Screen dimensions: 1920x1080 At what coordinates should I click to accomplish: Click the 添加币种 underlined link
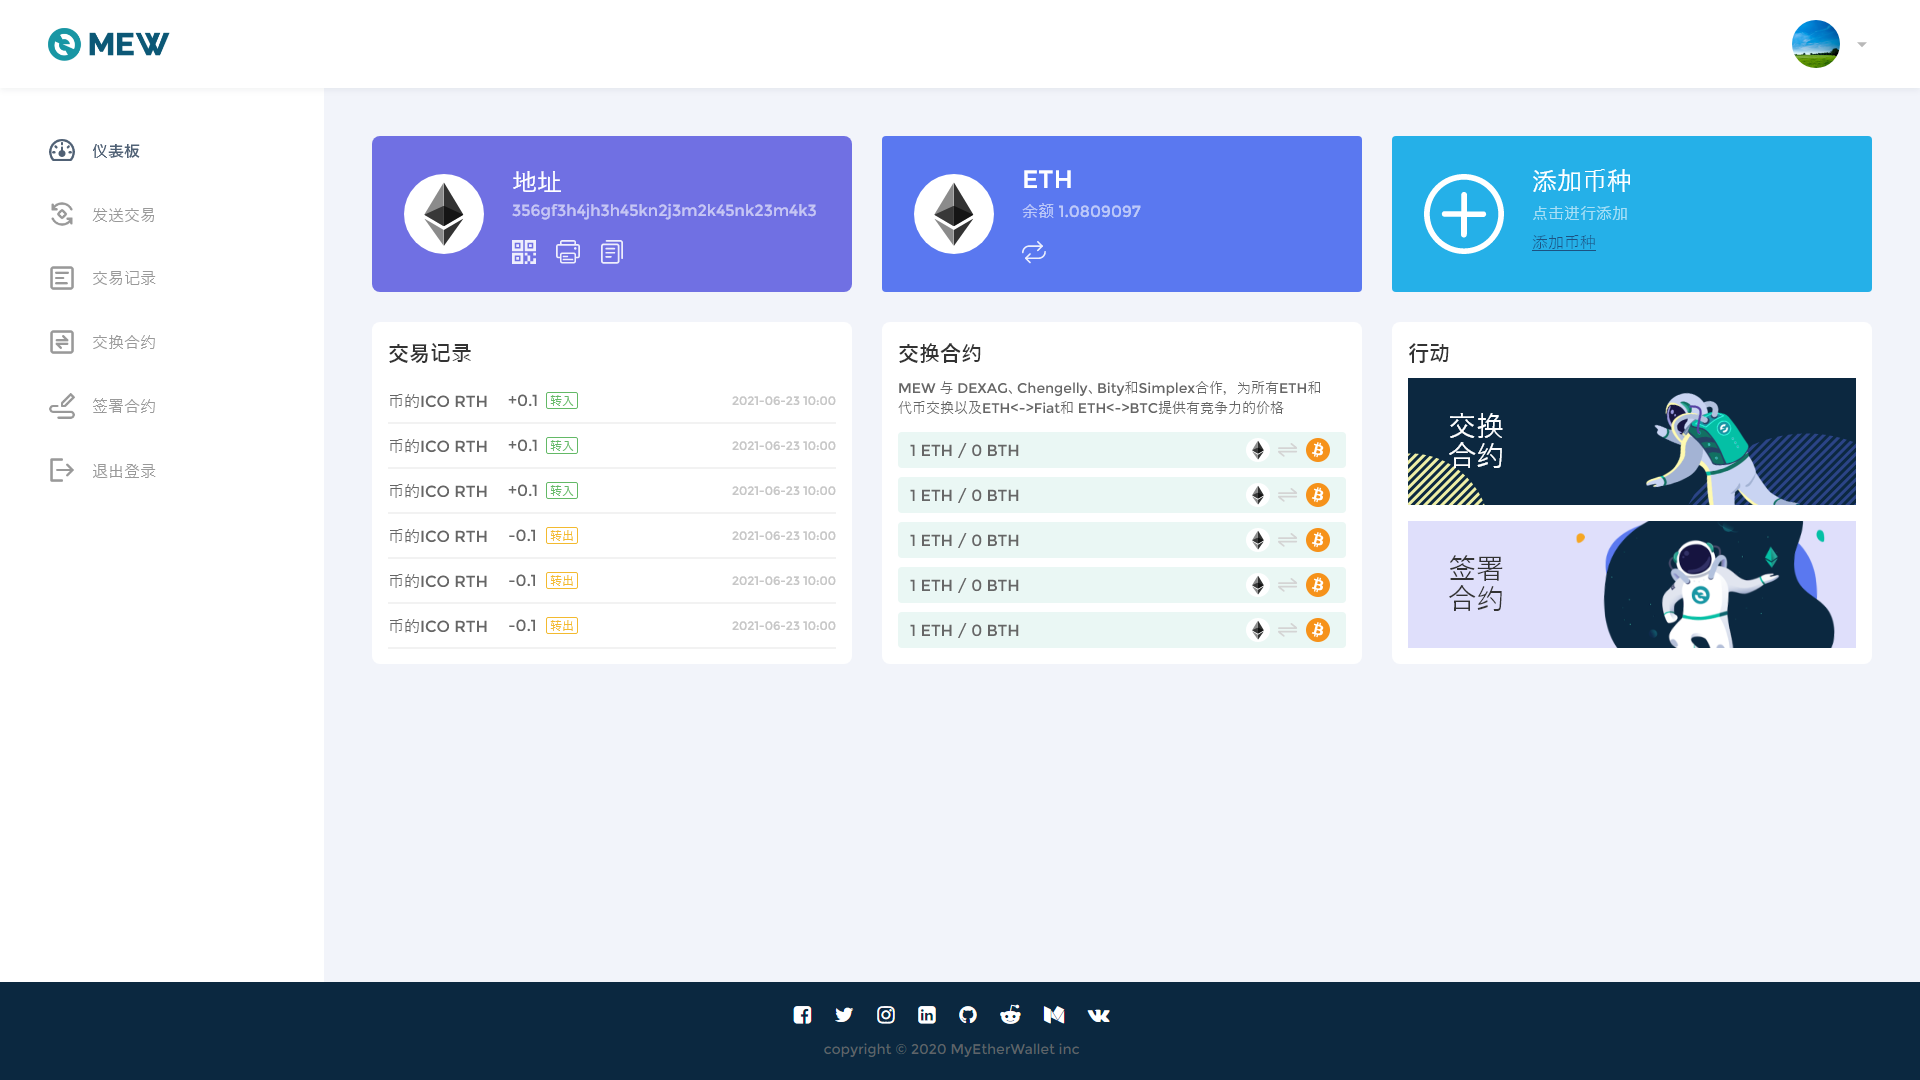(x=1564, y=243)
